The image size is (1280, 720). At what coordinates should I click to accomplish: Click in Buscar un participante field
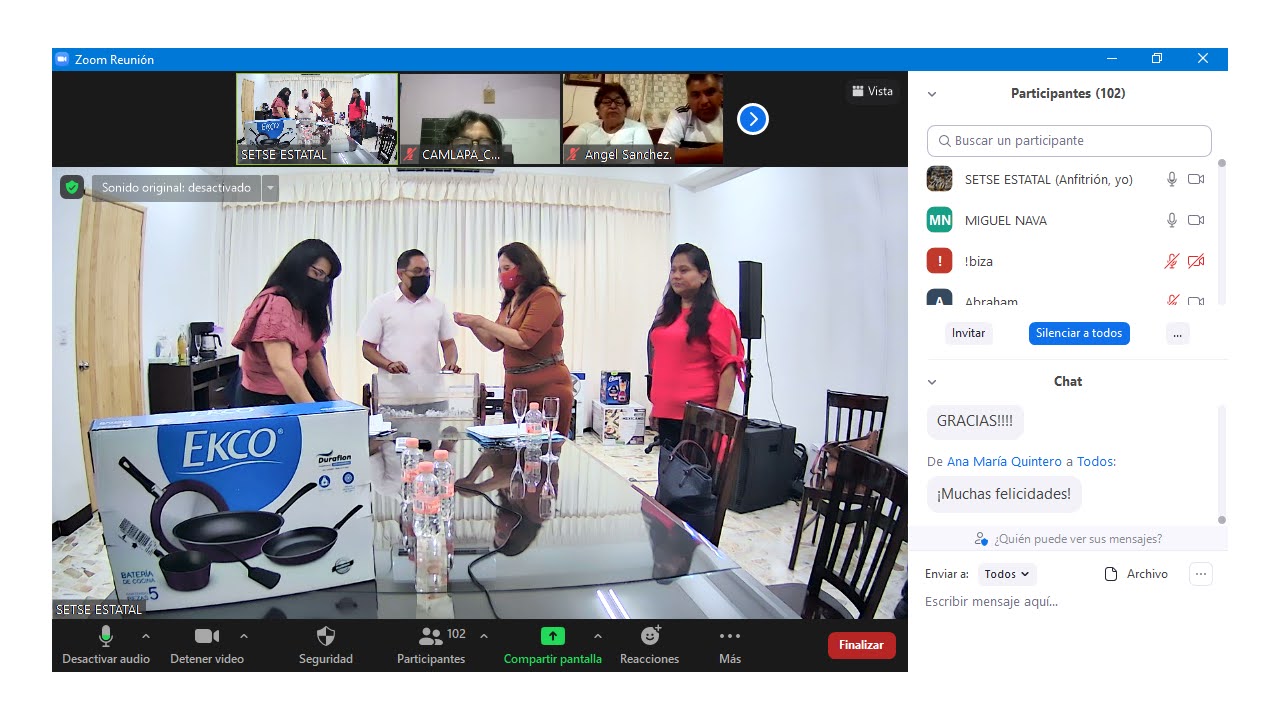click(1069, 141)
